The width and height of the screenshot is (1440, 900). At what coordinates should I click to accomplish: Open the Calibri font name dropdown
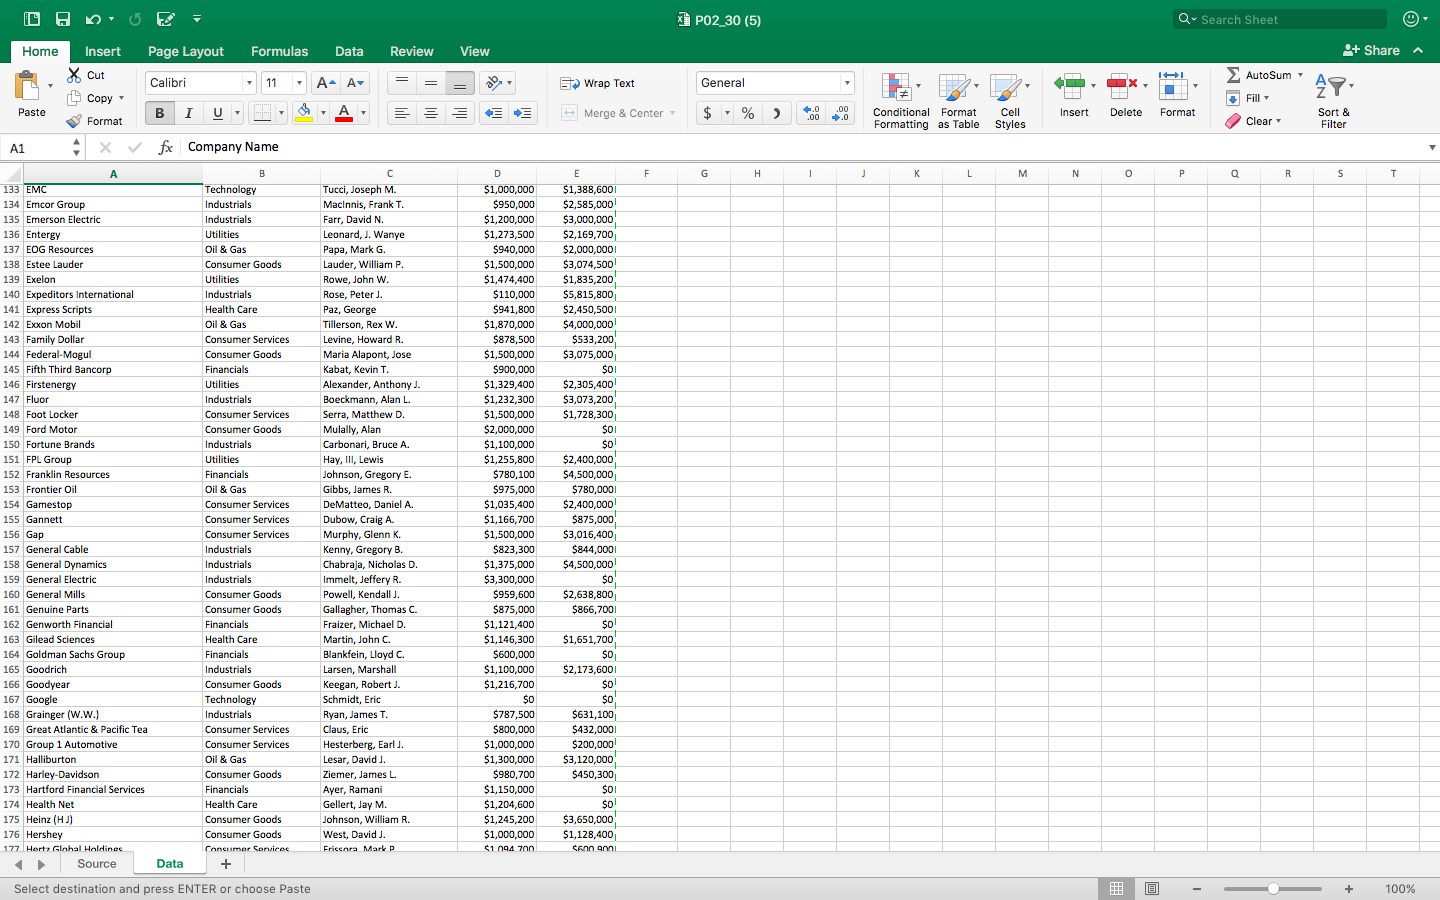point(249,83)
